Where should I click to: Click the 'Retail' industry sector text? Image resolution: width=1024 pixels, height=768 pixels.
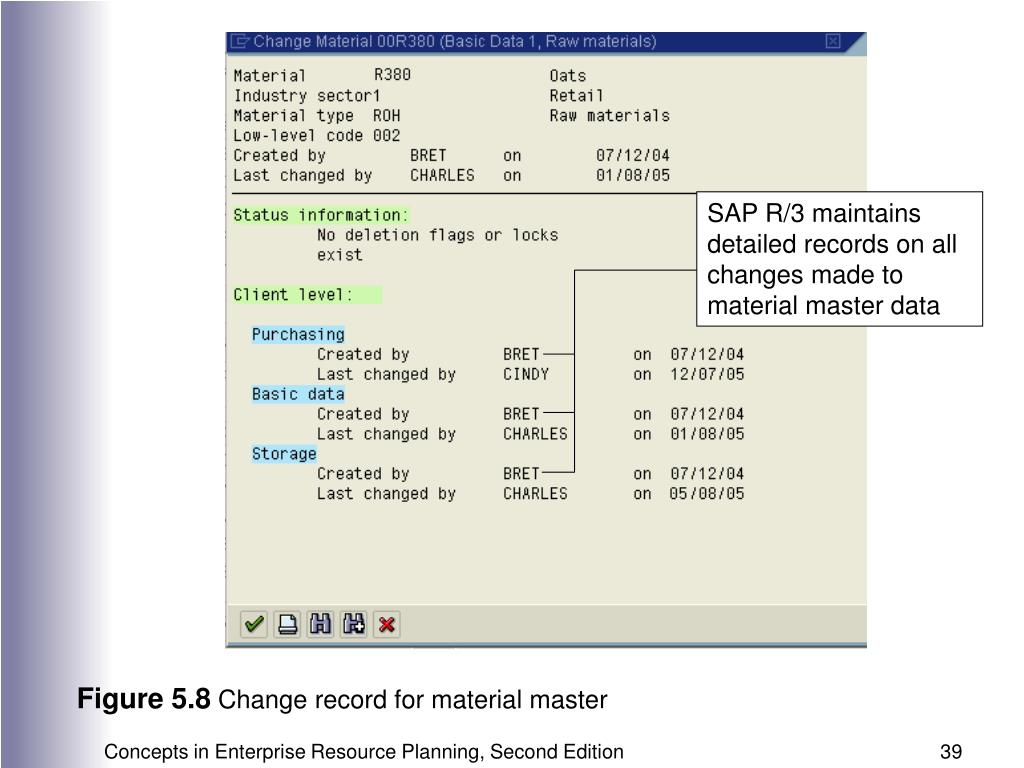coord(576,96)
